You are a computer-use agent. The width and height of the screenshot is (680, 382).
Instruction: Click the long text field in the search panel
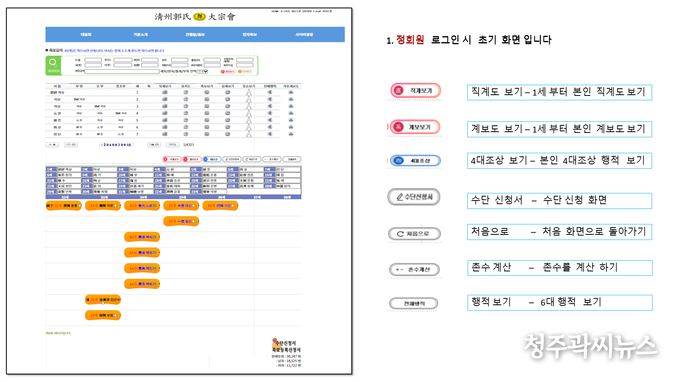pos(122,71)
